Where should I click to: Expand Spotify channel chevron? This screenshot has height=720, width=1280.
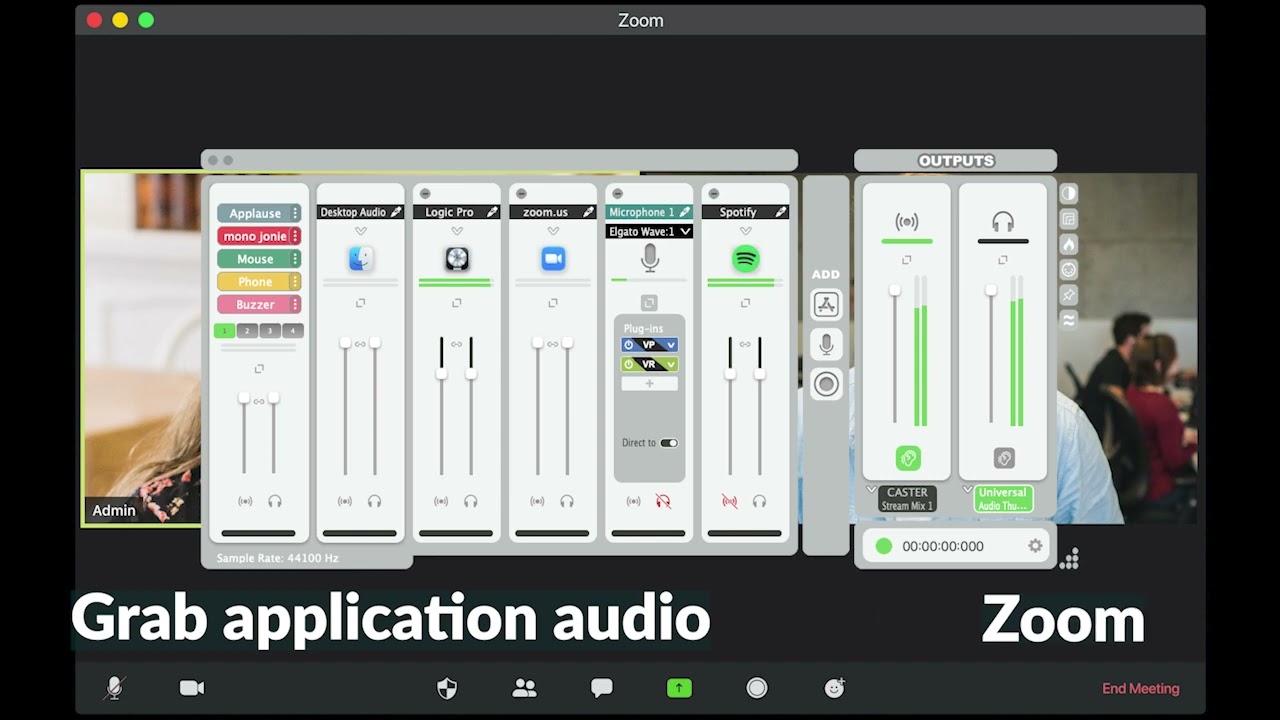(745, 231)
